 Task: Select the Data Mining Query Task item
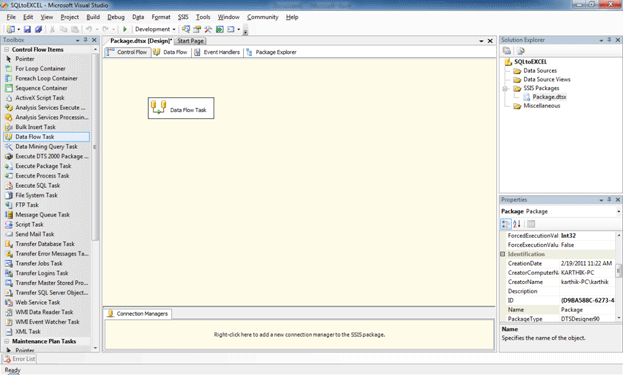46,147
